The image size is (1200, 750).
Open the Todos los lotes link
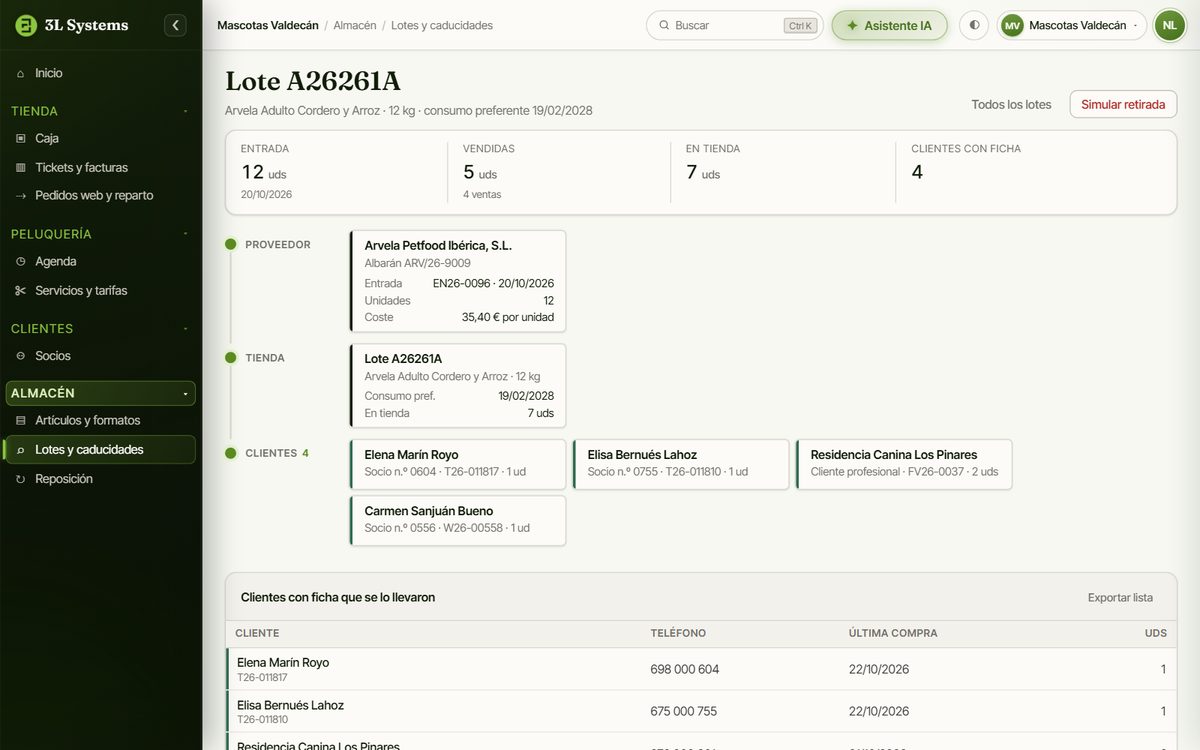click(1011, 104)
